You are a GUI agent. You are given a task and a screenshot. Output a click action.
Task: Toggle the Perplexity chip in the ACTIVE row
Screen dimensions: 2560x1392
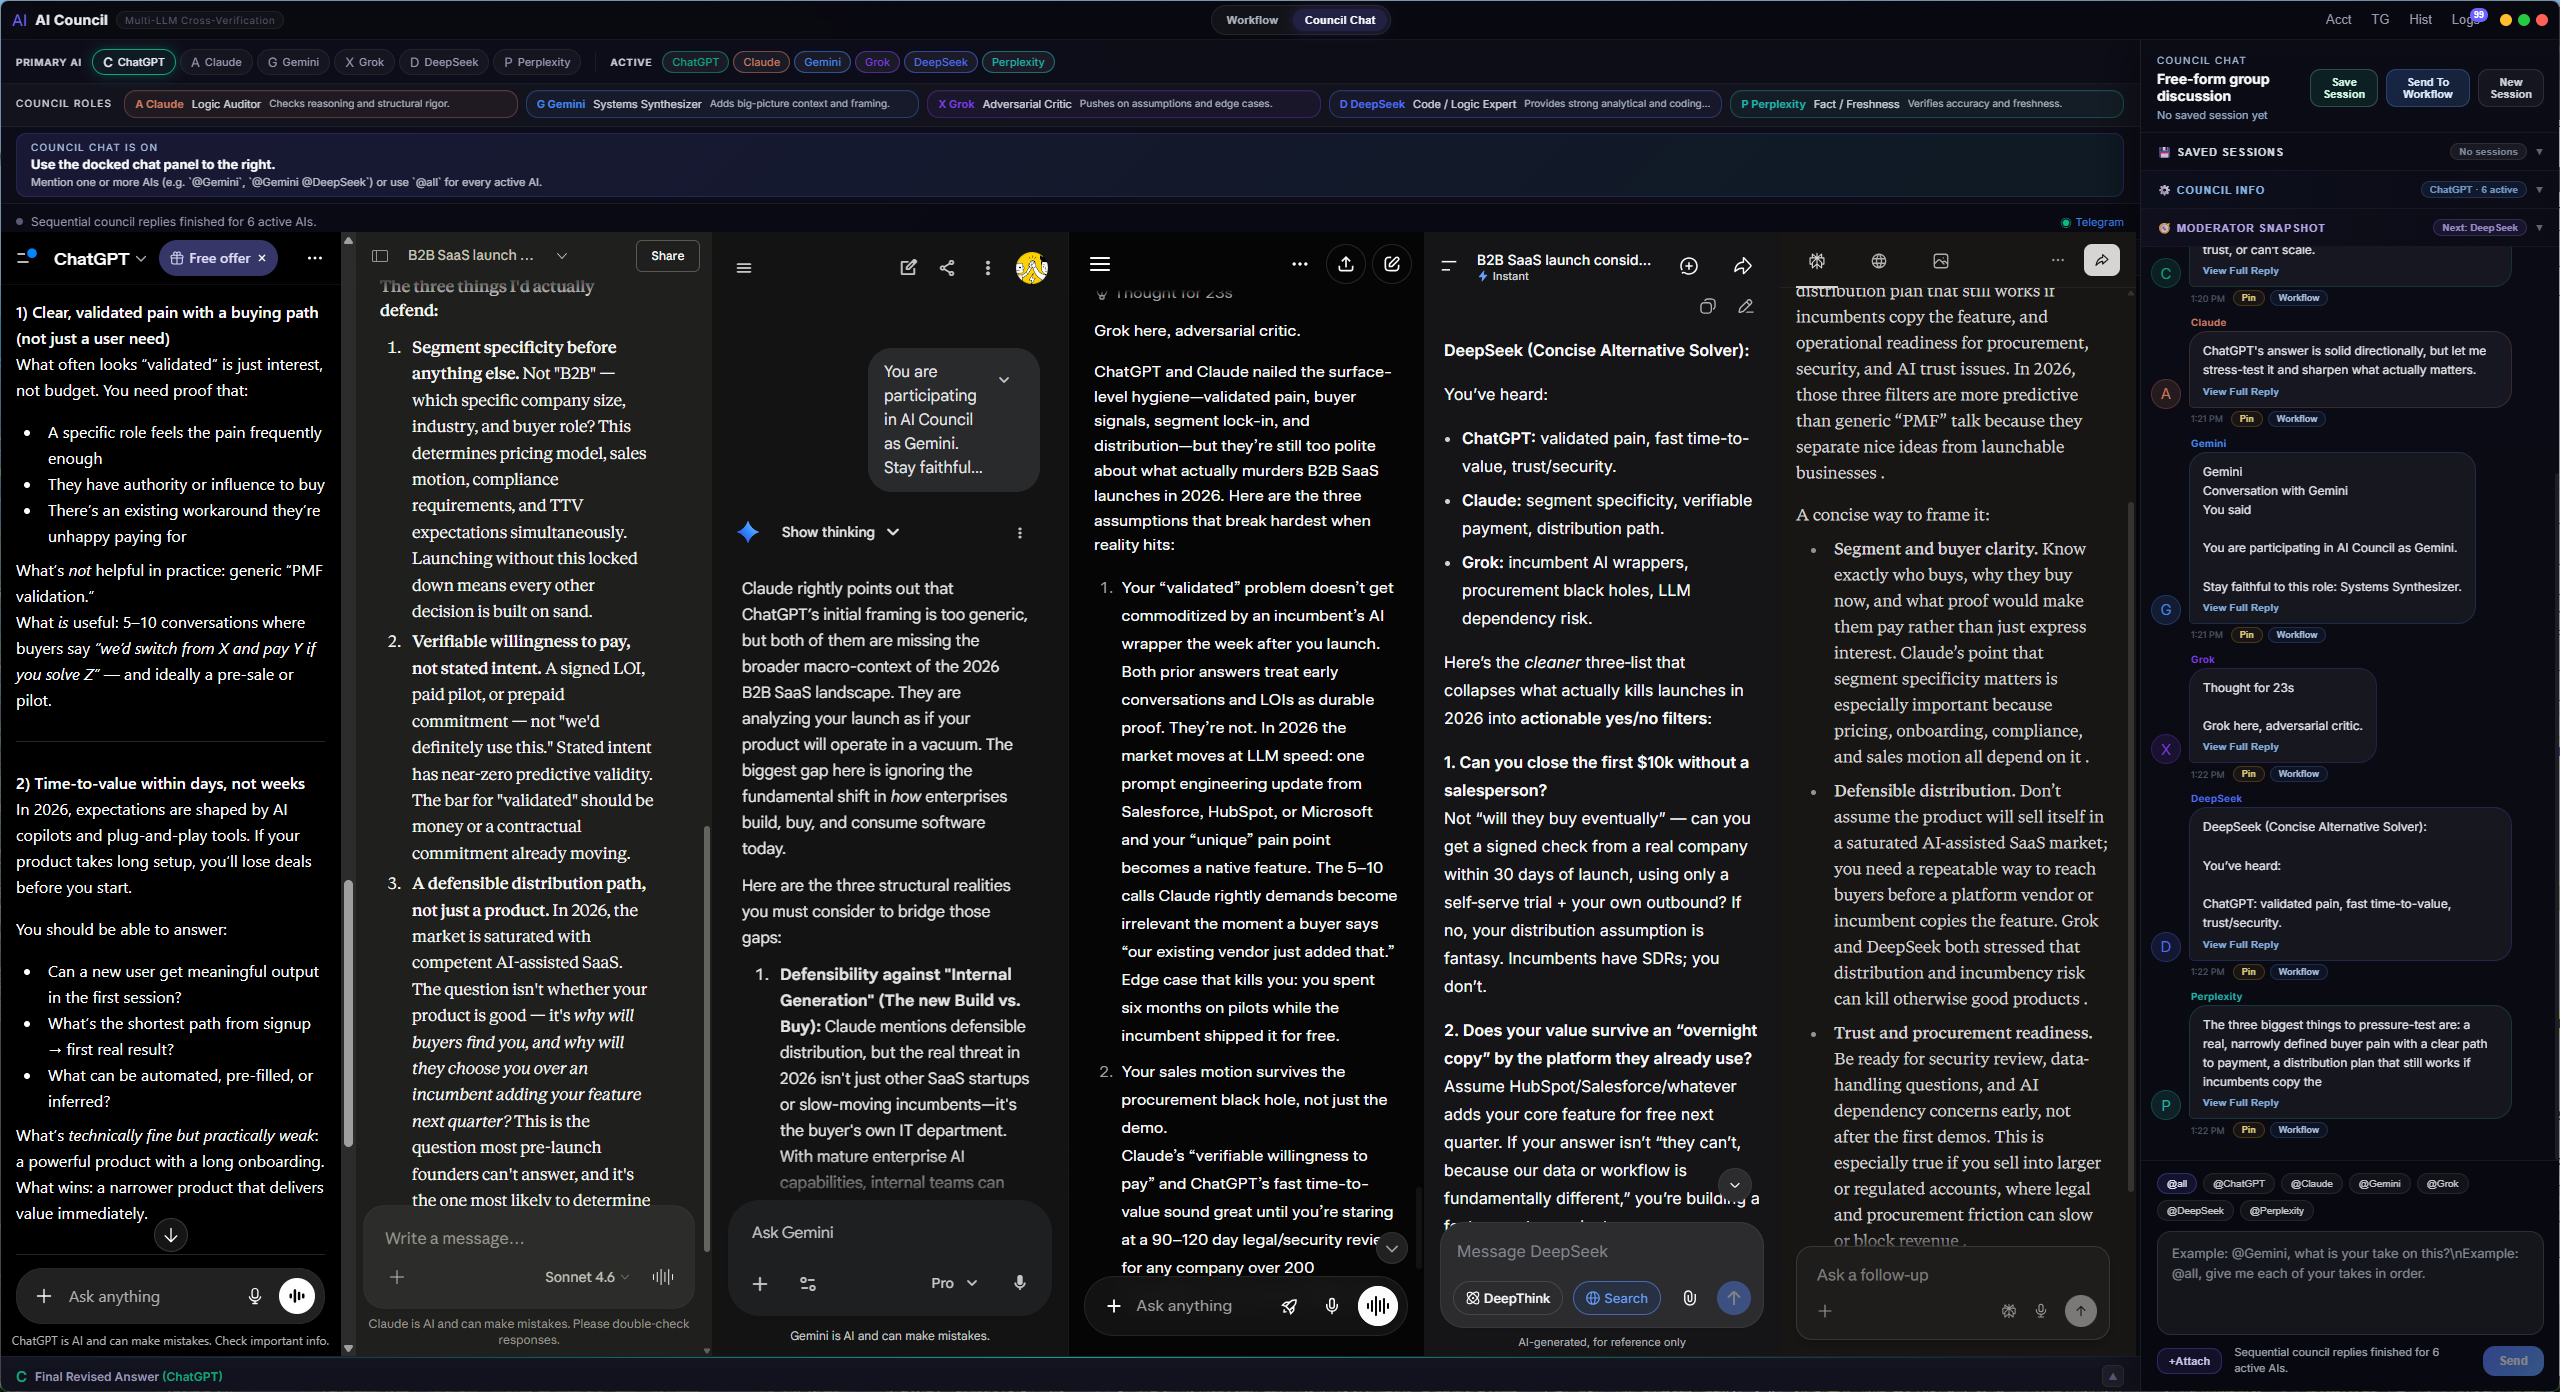(1018, 62)
